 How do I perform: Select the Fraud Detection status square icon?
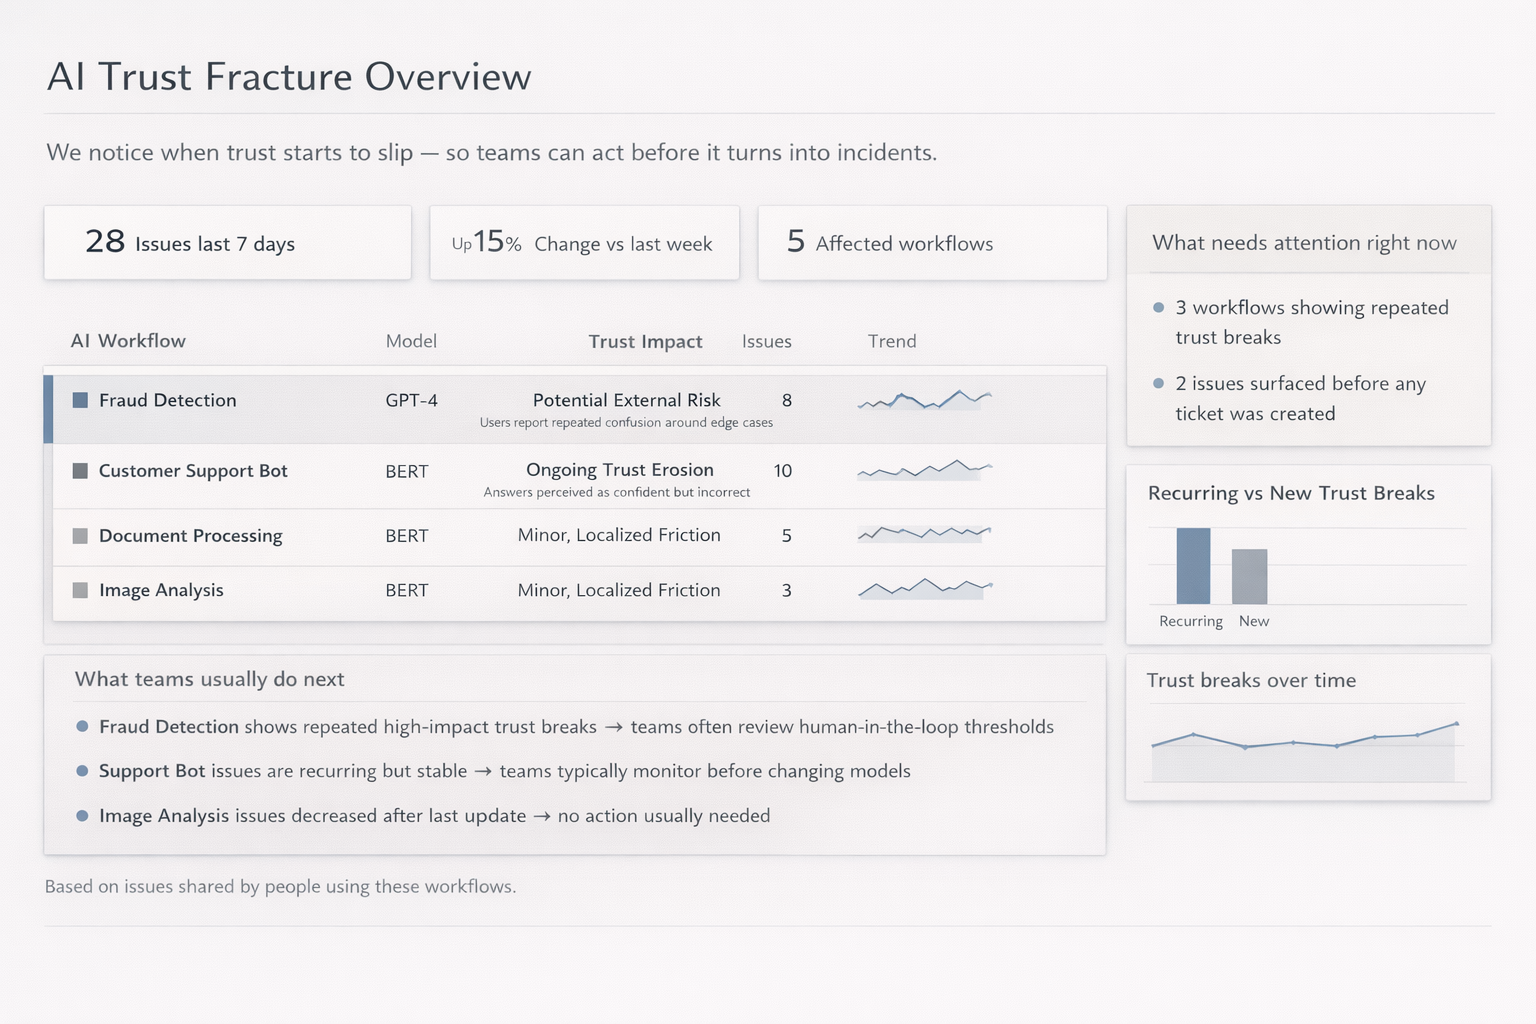80,399
